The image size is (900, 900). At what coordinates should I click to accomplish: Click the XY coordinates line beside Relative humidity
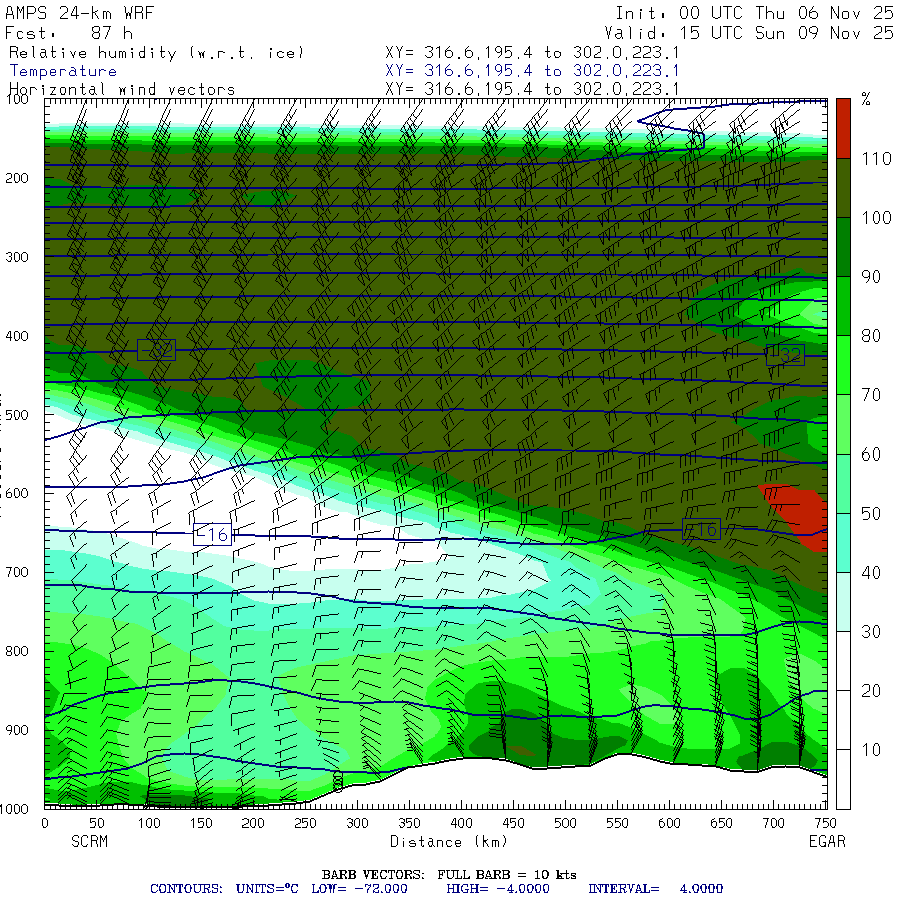(x=532, y=53)
